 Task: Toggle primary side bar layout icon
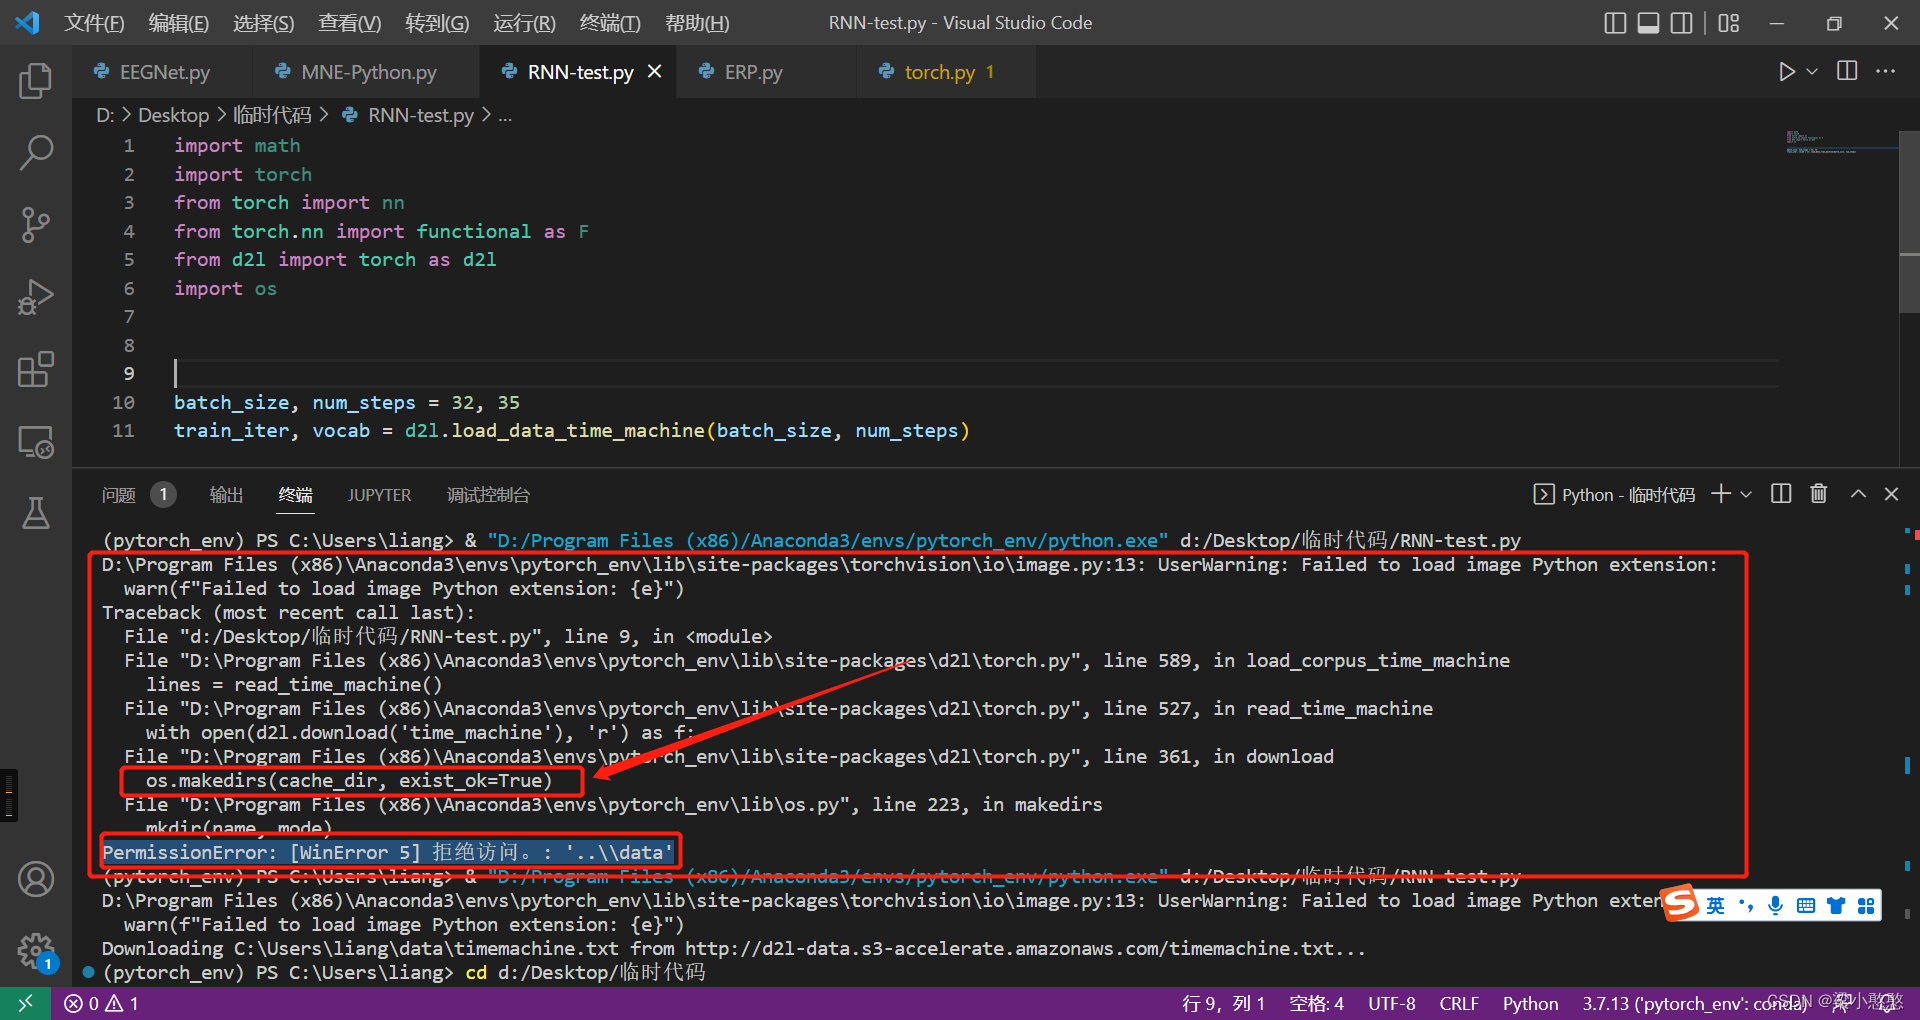tap(1615, 23)
